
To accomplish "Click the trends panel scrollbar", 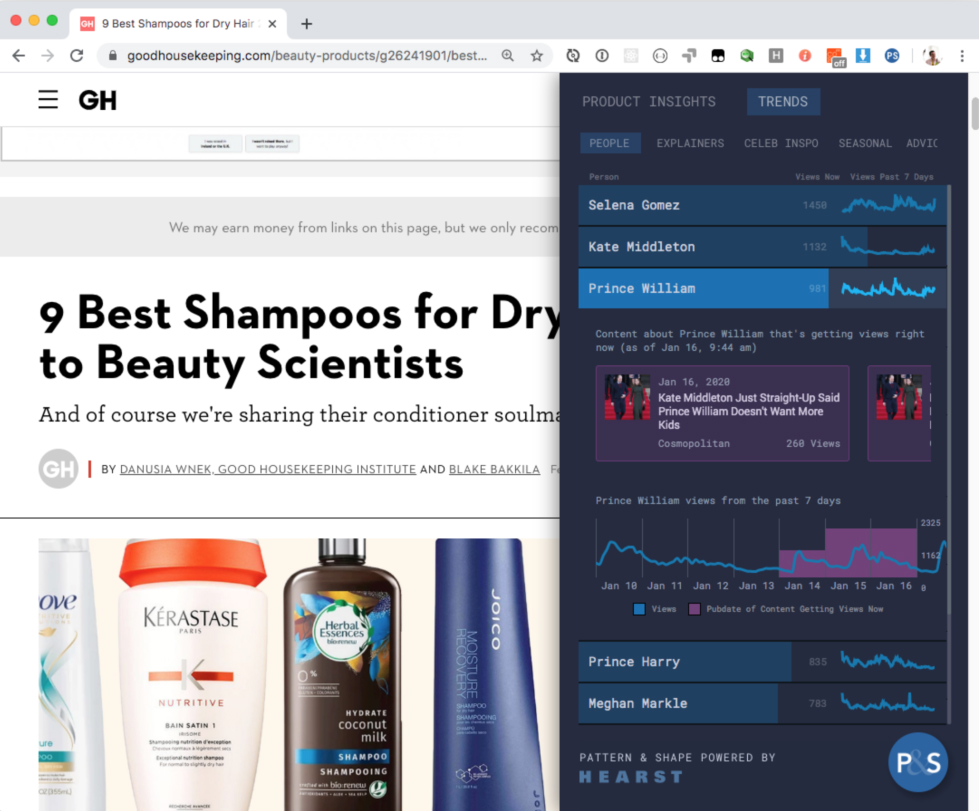I will [949, 400].
